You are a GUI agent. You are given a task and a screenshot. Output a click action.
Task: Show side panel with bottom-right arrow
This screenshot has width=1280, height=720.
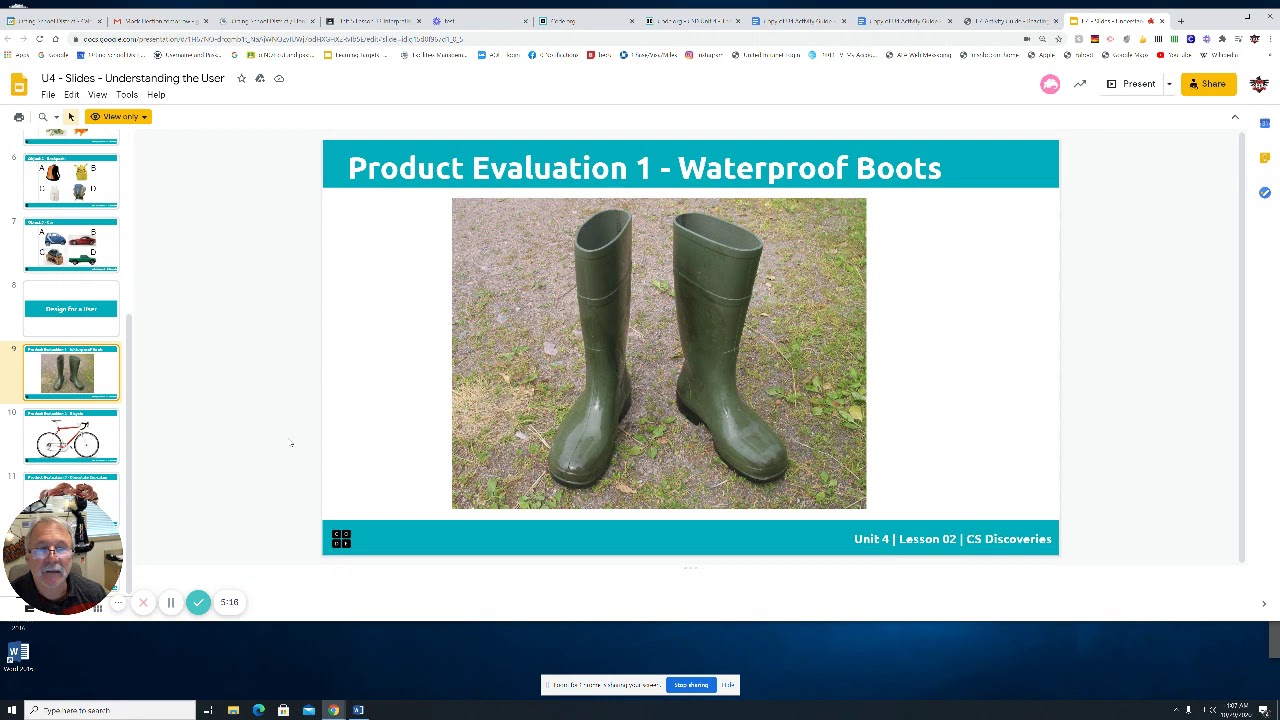tap(1264, 604)
